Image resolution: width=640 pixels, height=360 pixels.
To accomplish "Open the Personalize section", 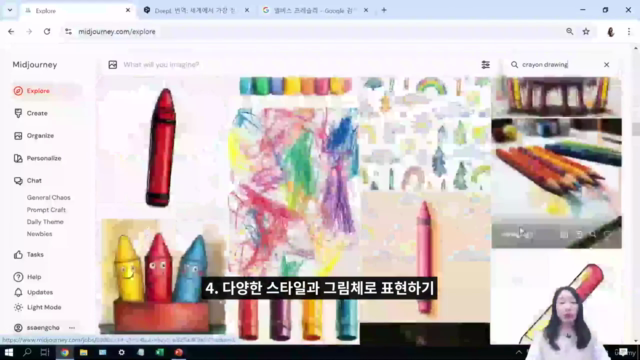I will coord(38,158).
